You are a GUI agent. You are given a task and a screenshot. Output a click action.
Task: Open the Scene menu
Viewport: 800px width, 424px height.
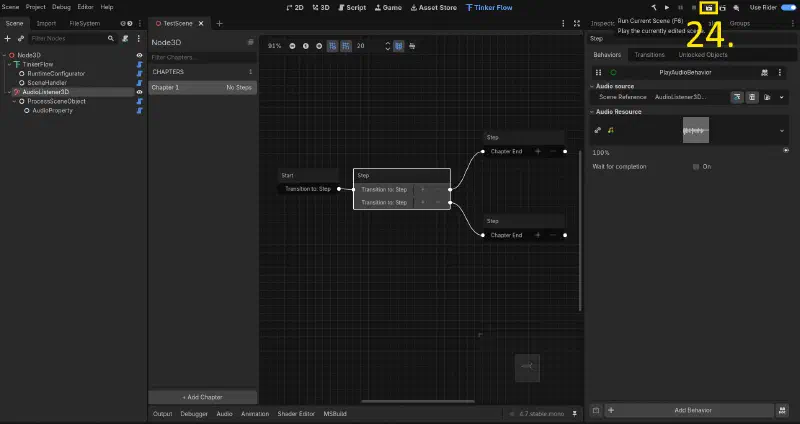10,7
